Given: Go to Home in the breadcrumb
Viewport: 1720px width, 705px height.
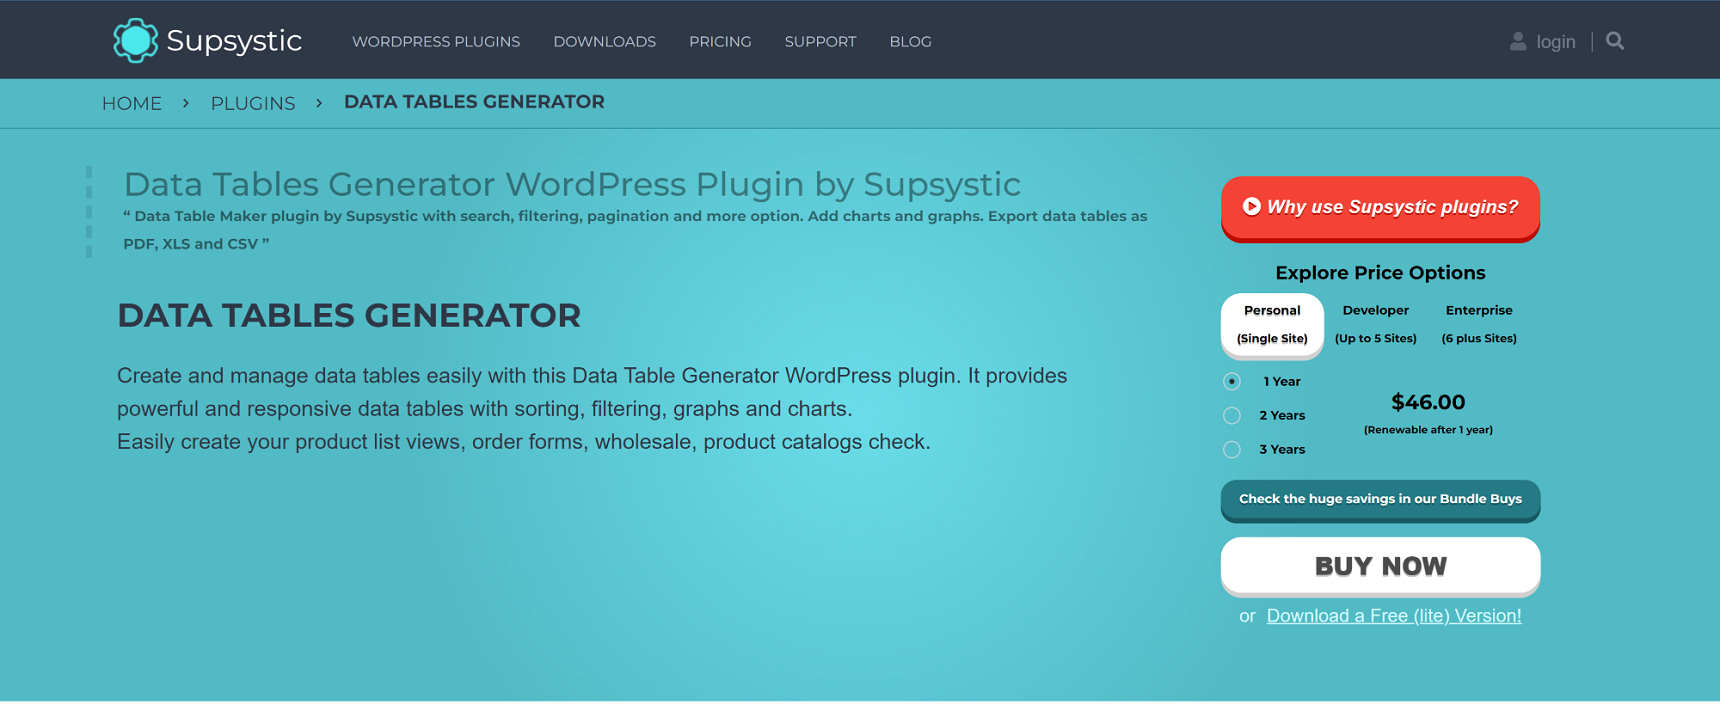Looking at the screenshot, I should pos(132,103).
